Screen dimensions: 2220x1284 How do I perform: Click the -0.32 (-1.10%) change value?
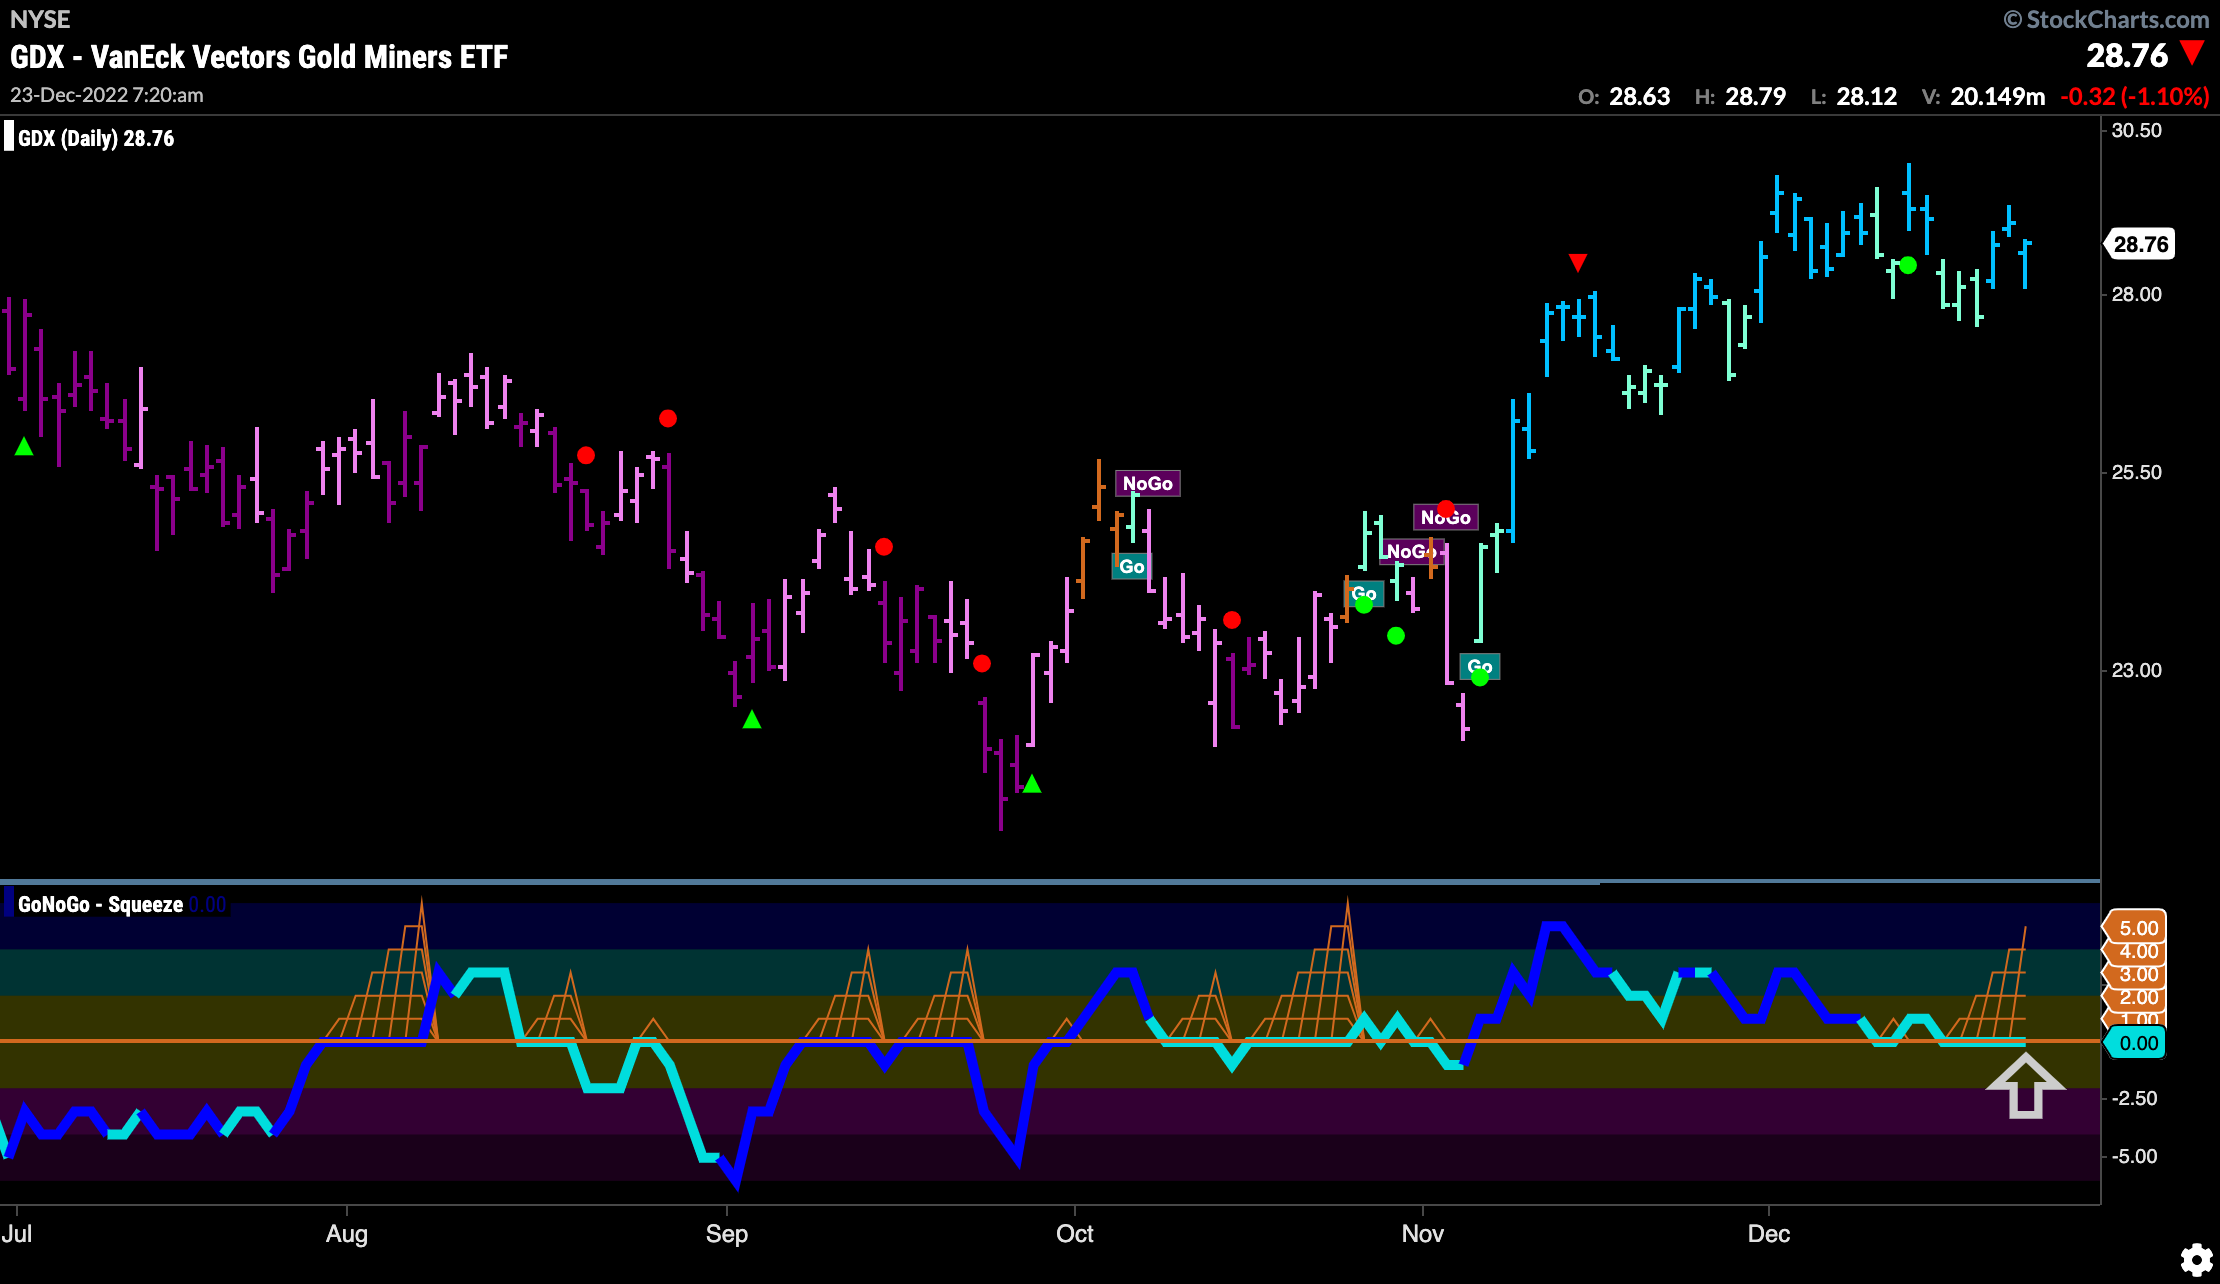click(2135, 96)
